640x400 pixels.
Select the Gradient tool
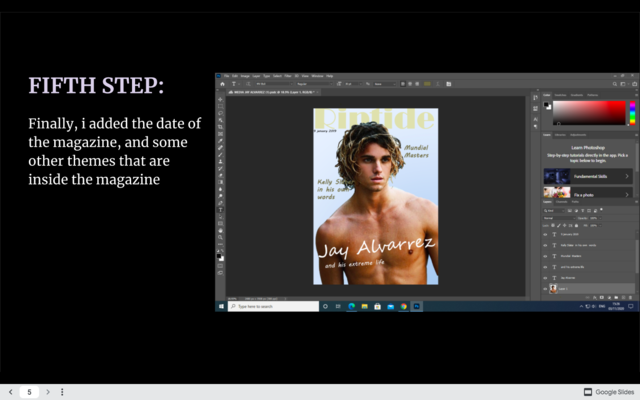220,182
